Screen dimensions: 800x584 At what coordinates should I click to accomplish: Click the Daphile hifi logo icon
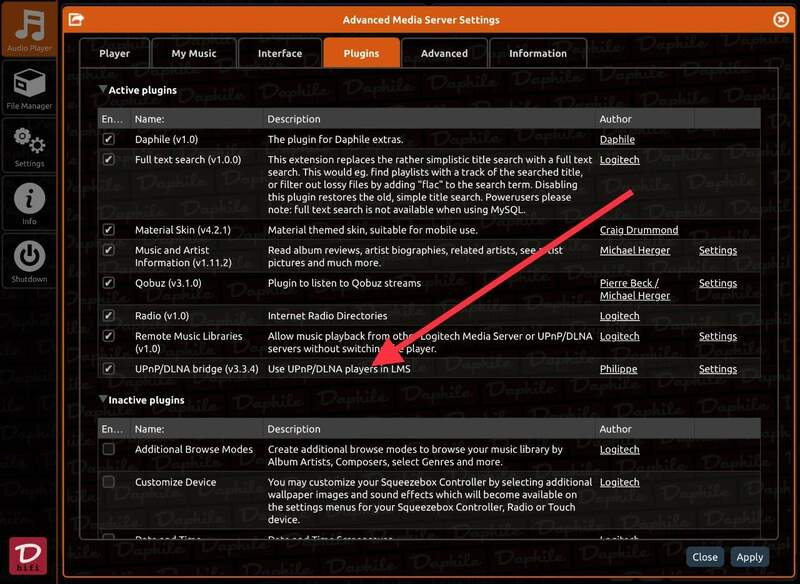[x=28, y=557]
